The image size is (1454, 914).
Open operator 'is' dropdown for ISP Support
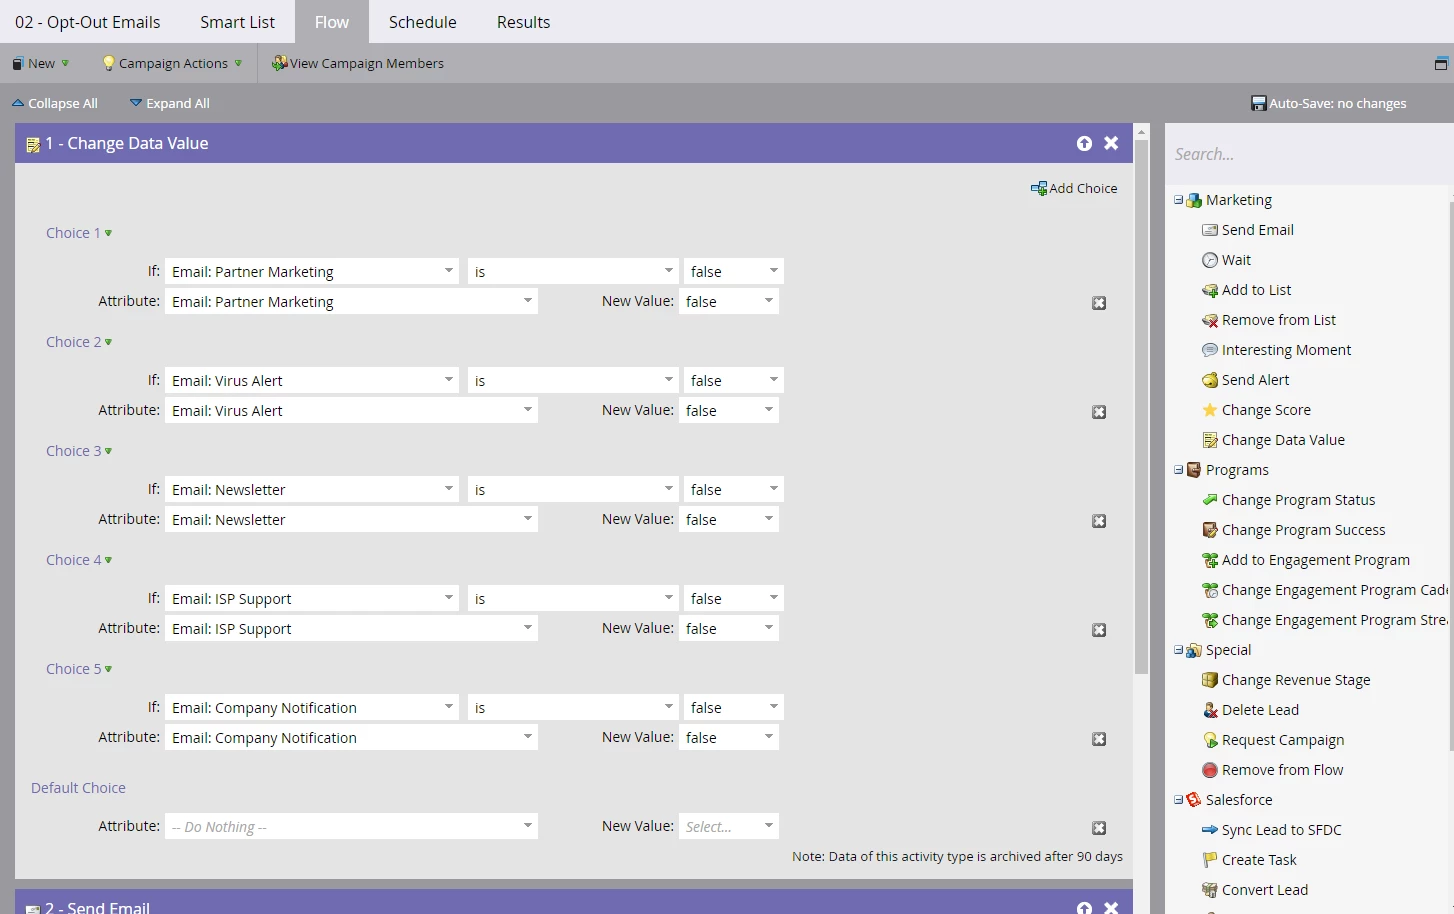(x=669, y=598)
